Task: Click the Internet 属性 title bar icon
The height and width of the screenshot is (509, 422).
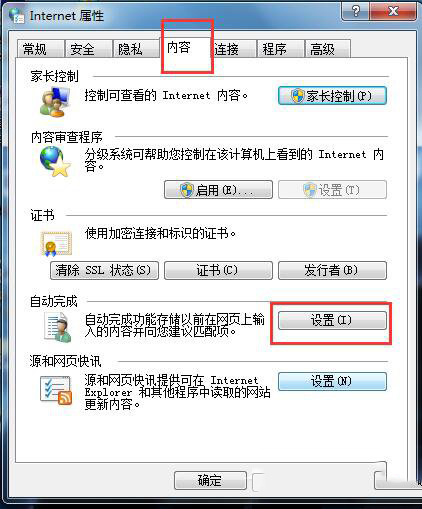Action: click(16, 16)
